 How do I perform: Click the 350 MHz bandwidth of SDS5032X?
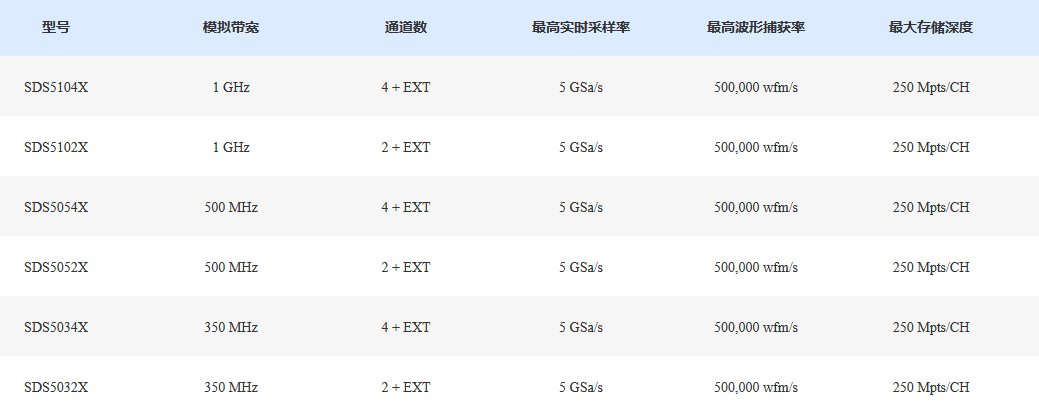[231, 387]
